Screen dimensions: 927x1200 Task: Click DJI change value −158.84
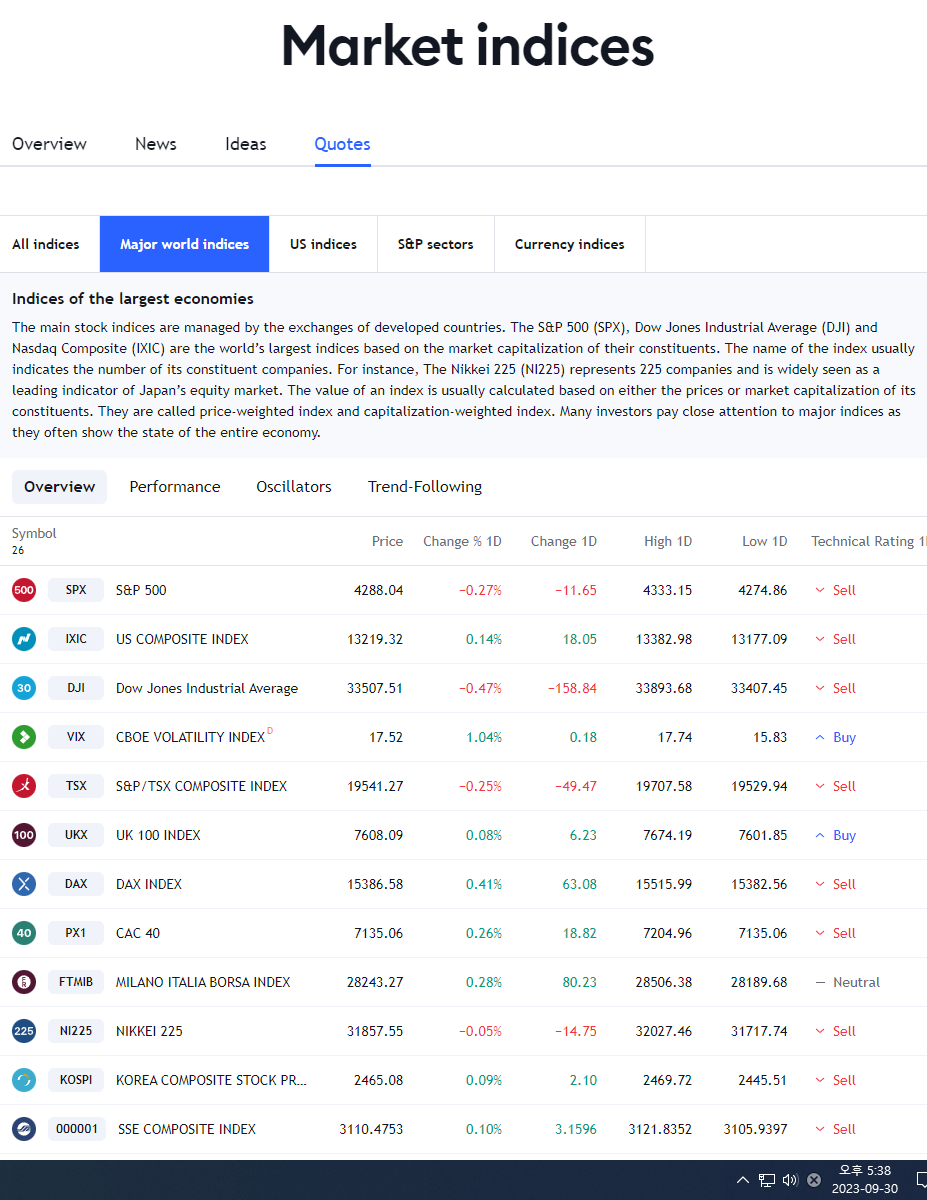coord(571,688)
